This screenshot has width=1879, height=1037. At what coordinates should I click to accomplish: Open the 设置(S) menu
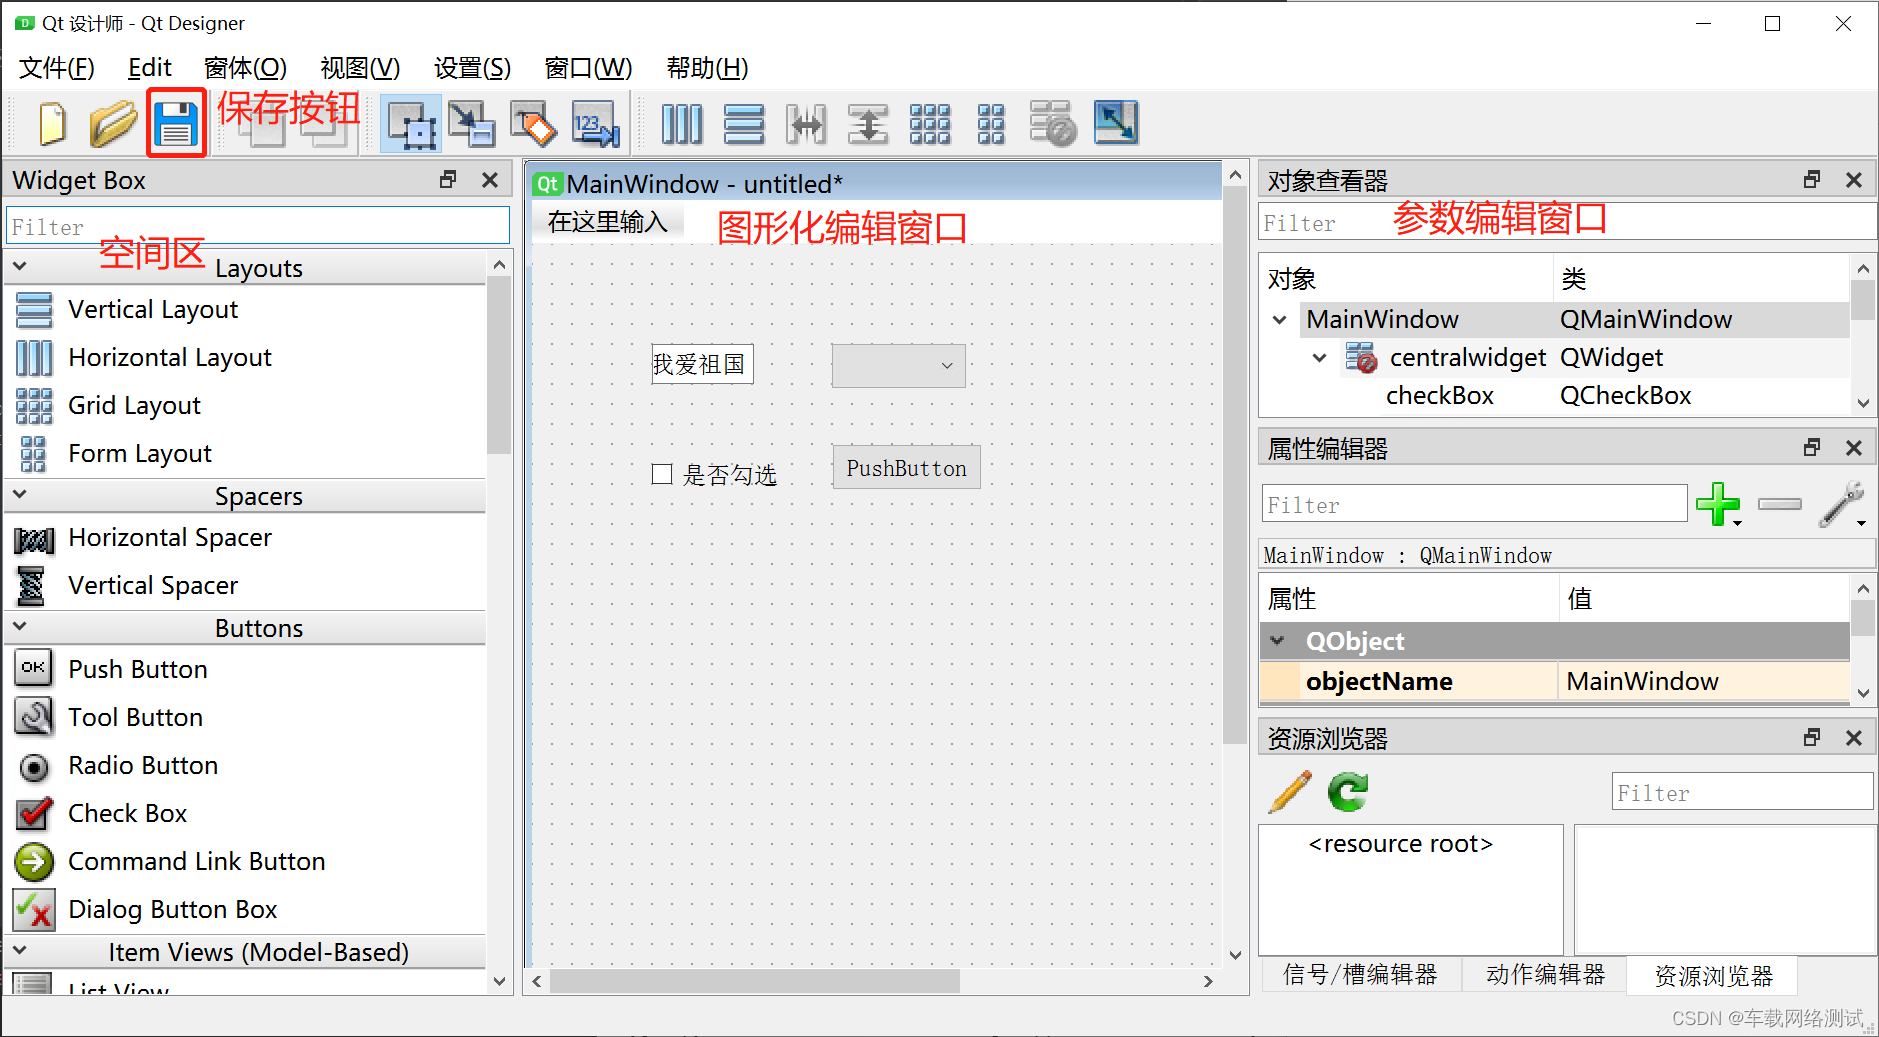point(472,68)
